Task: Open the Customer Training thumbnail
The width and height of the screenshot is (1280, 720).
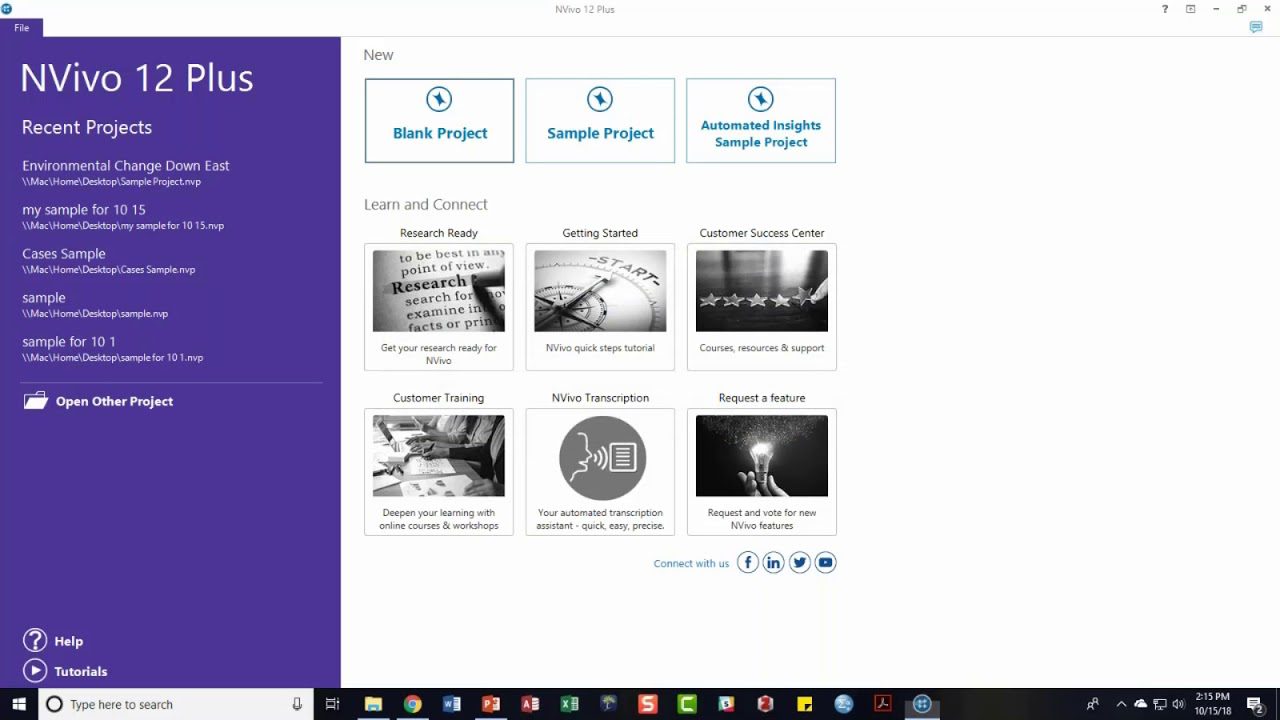Action: (x=439, y=456)
